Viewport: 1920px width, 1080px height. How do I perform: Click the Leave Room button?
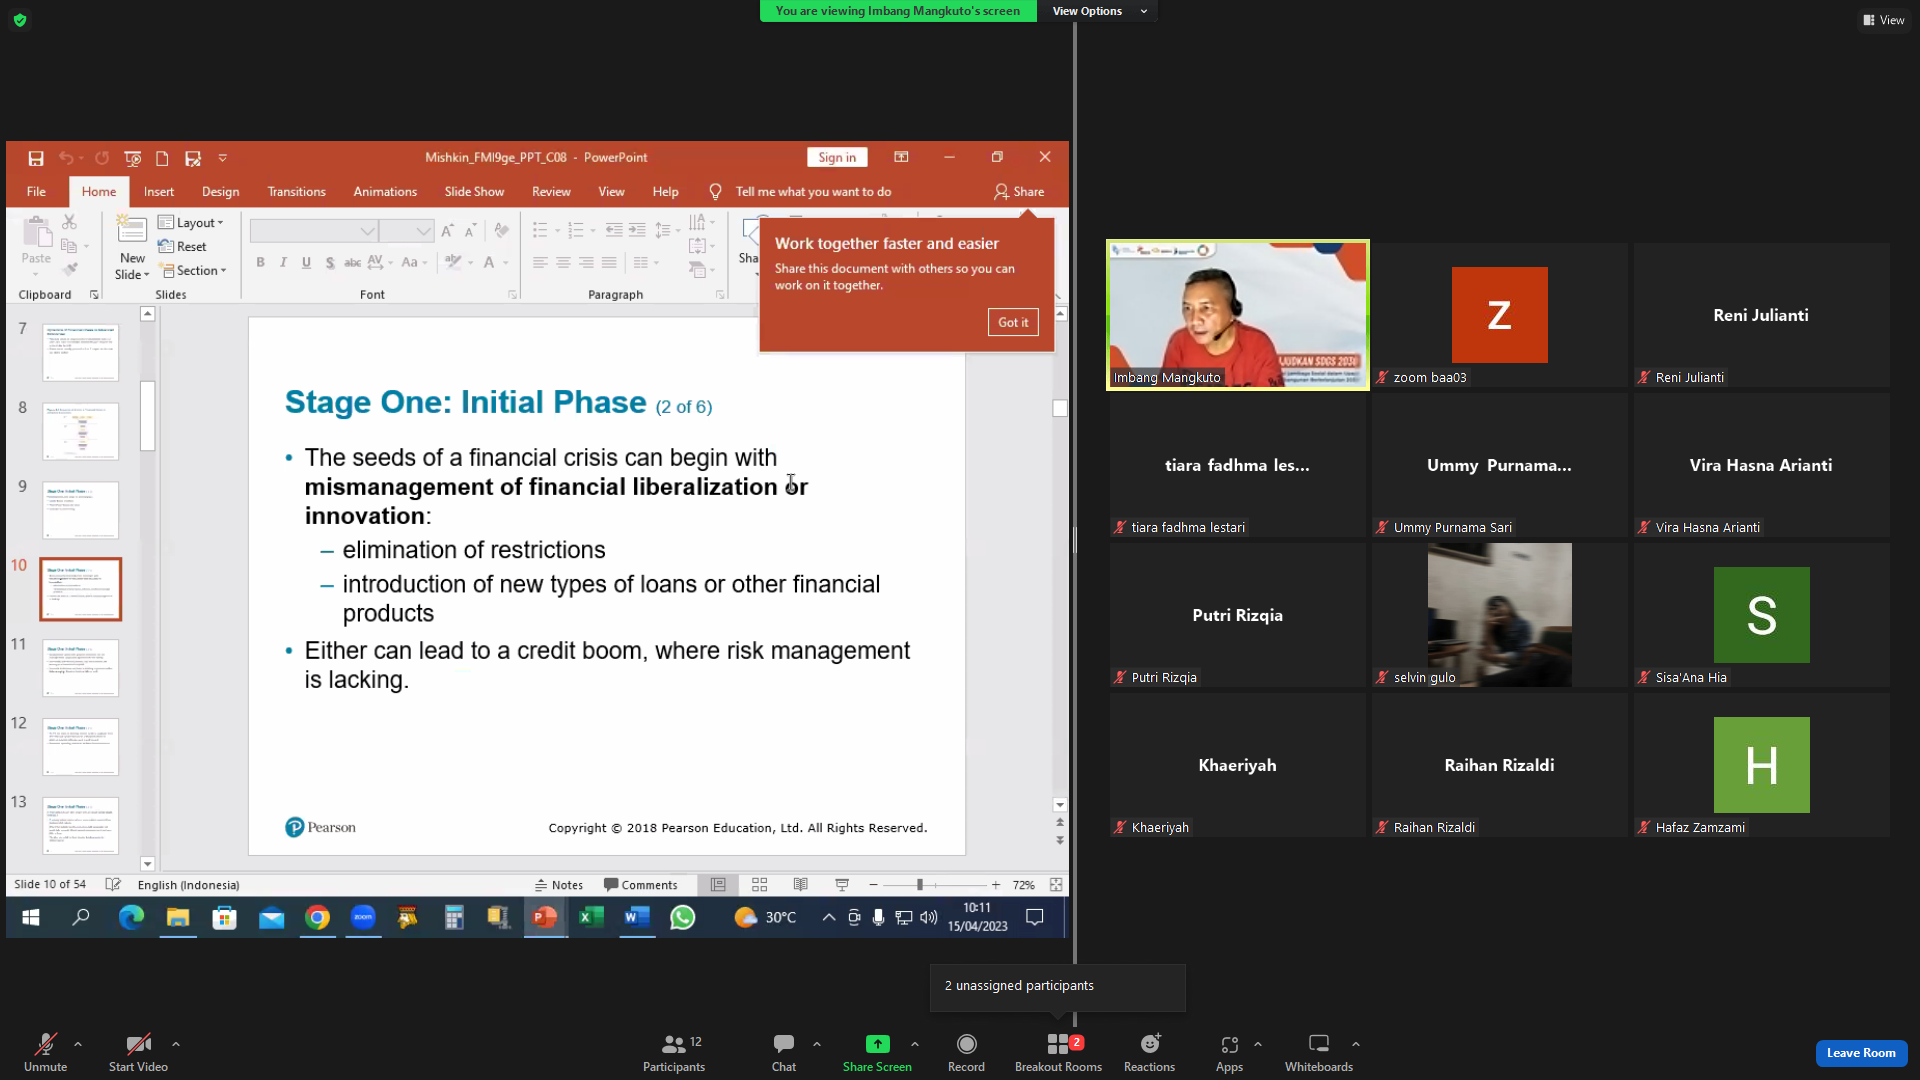click(1861, 1053)
